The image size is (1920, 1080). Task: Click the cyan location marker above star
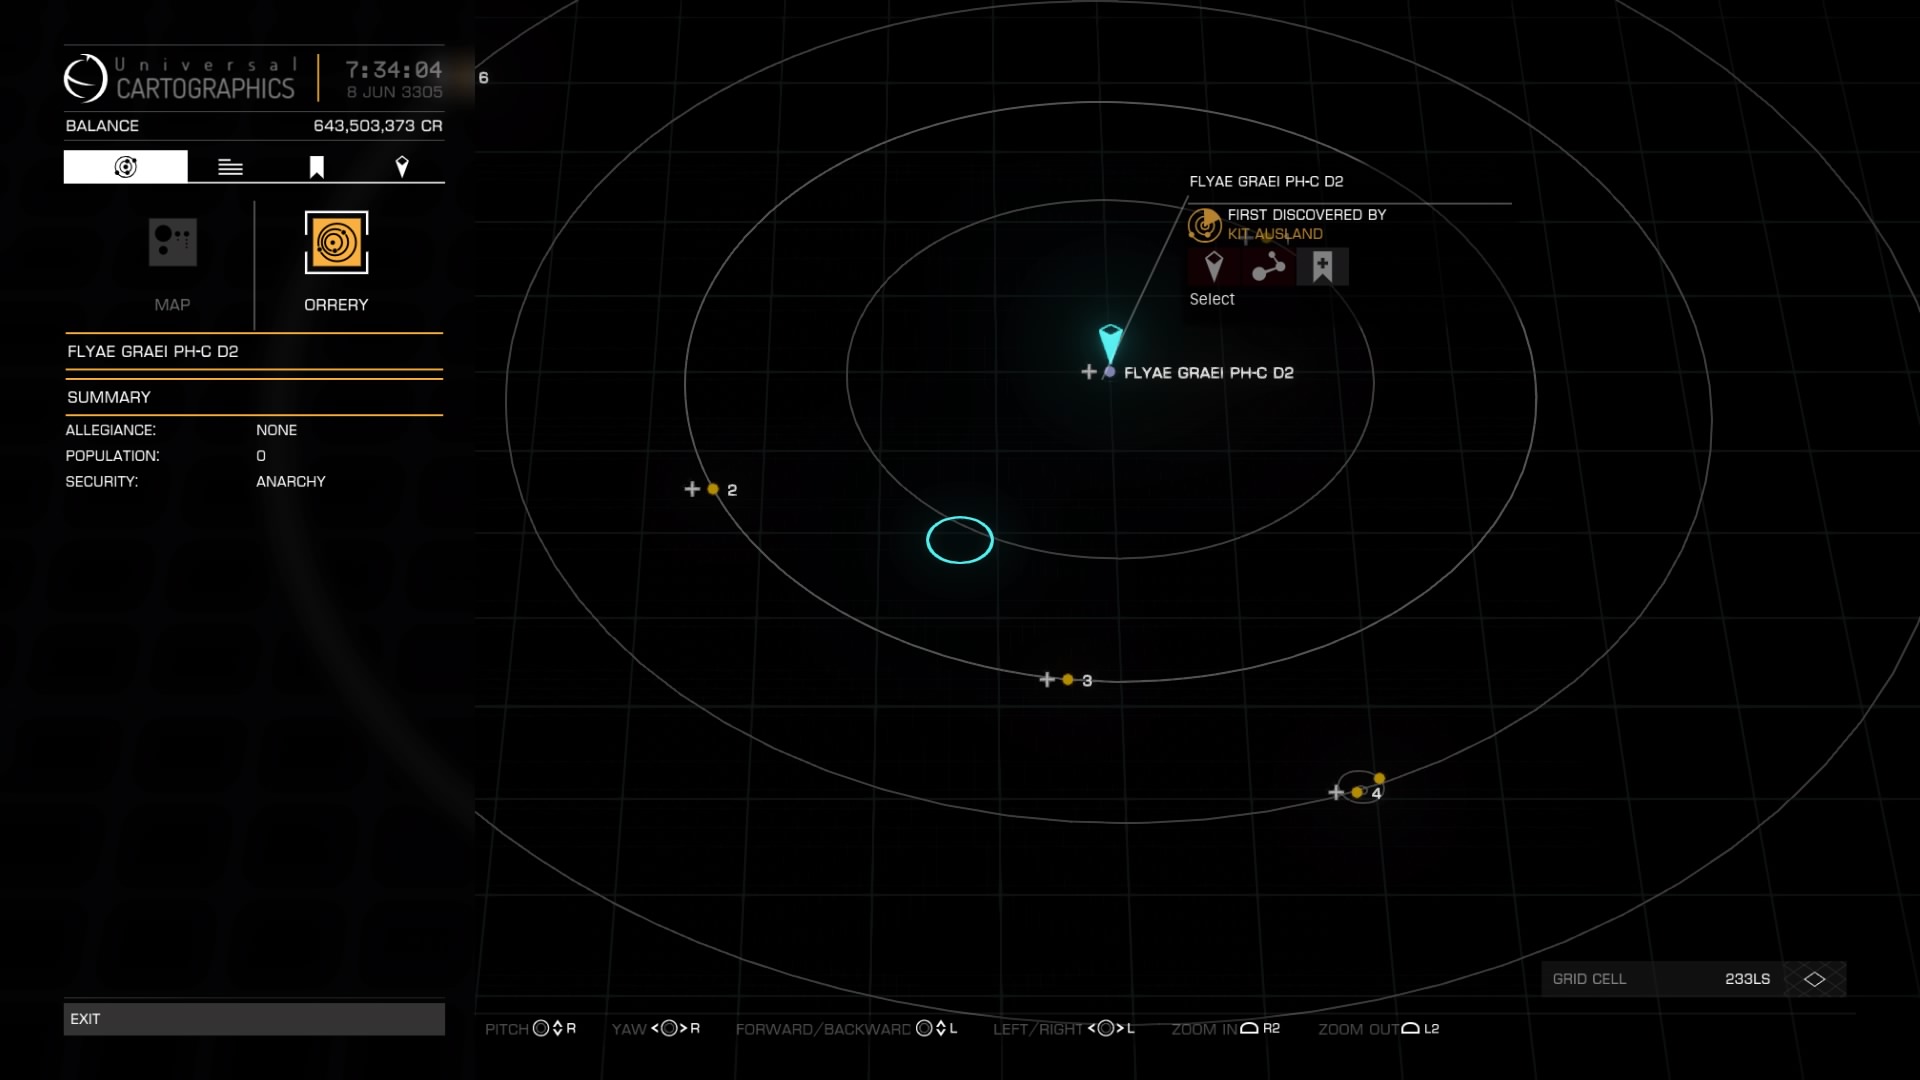coord(1110,342)
